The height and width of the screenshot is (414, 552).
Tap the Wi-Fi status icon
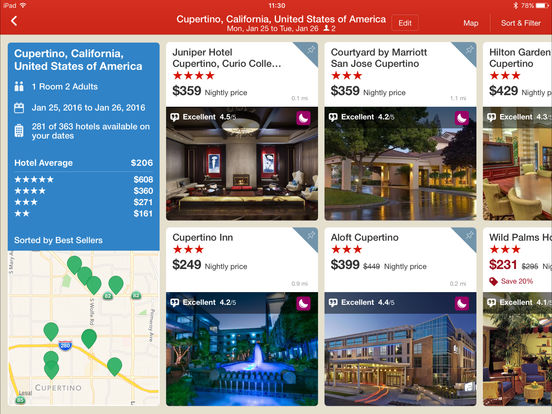23,6
